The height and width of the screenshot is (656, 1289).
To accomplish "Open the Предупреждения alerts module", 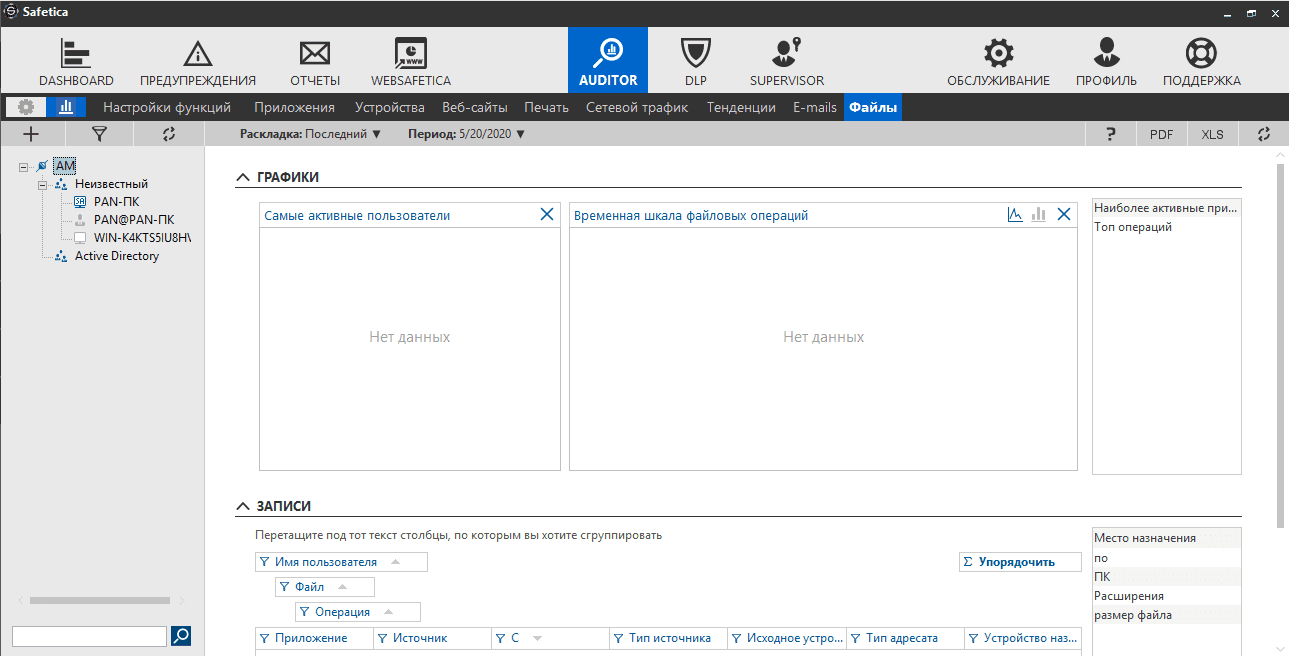I will tap(198, 62).
